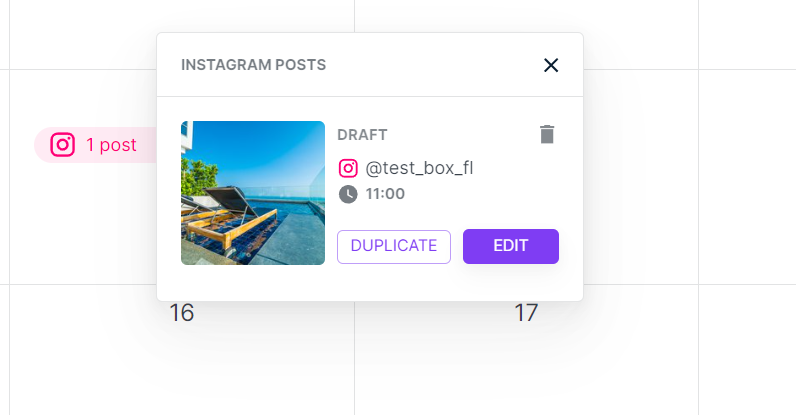Click the clock icon next to 11:00

pos(348,193)
